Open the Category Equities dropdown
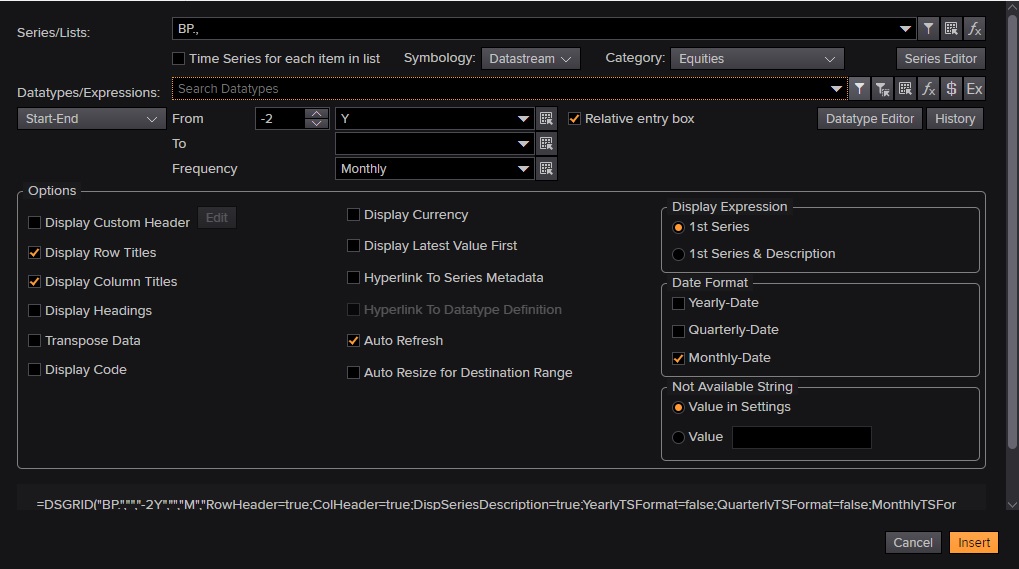Image resolution: width=1019 pixels, height=569 pixels. pyautogui.click(x=757, y=59)
